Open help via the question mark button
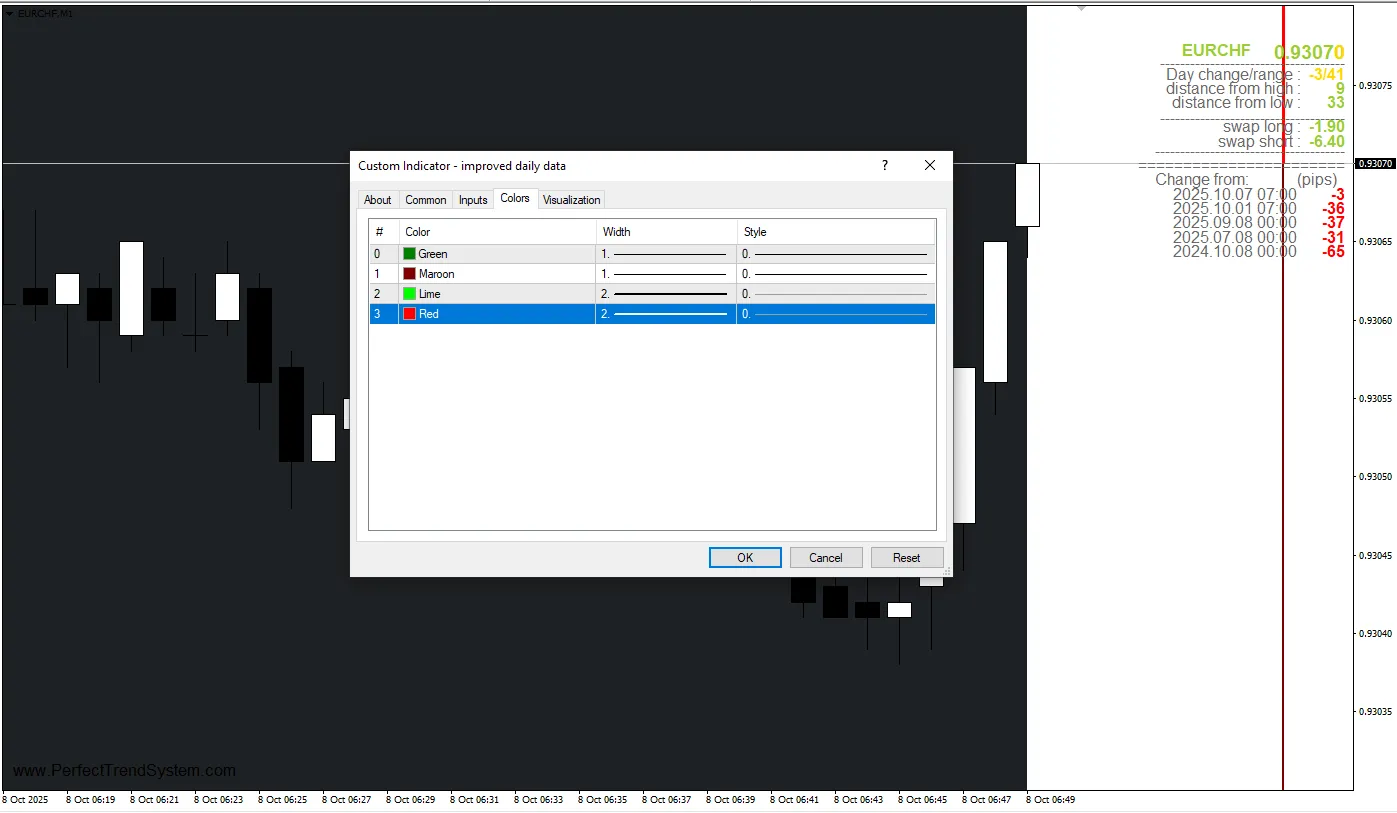The height and width of the screenshot is (813, 1397). (884, 165)
